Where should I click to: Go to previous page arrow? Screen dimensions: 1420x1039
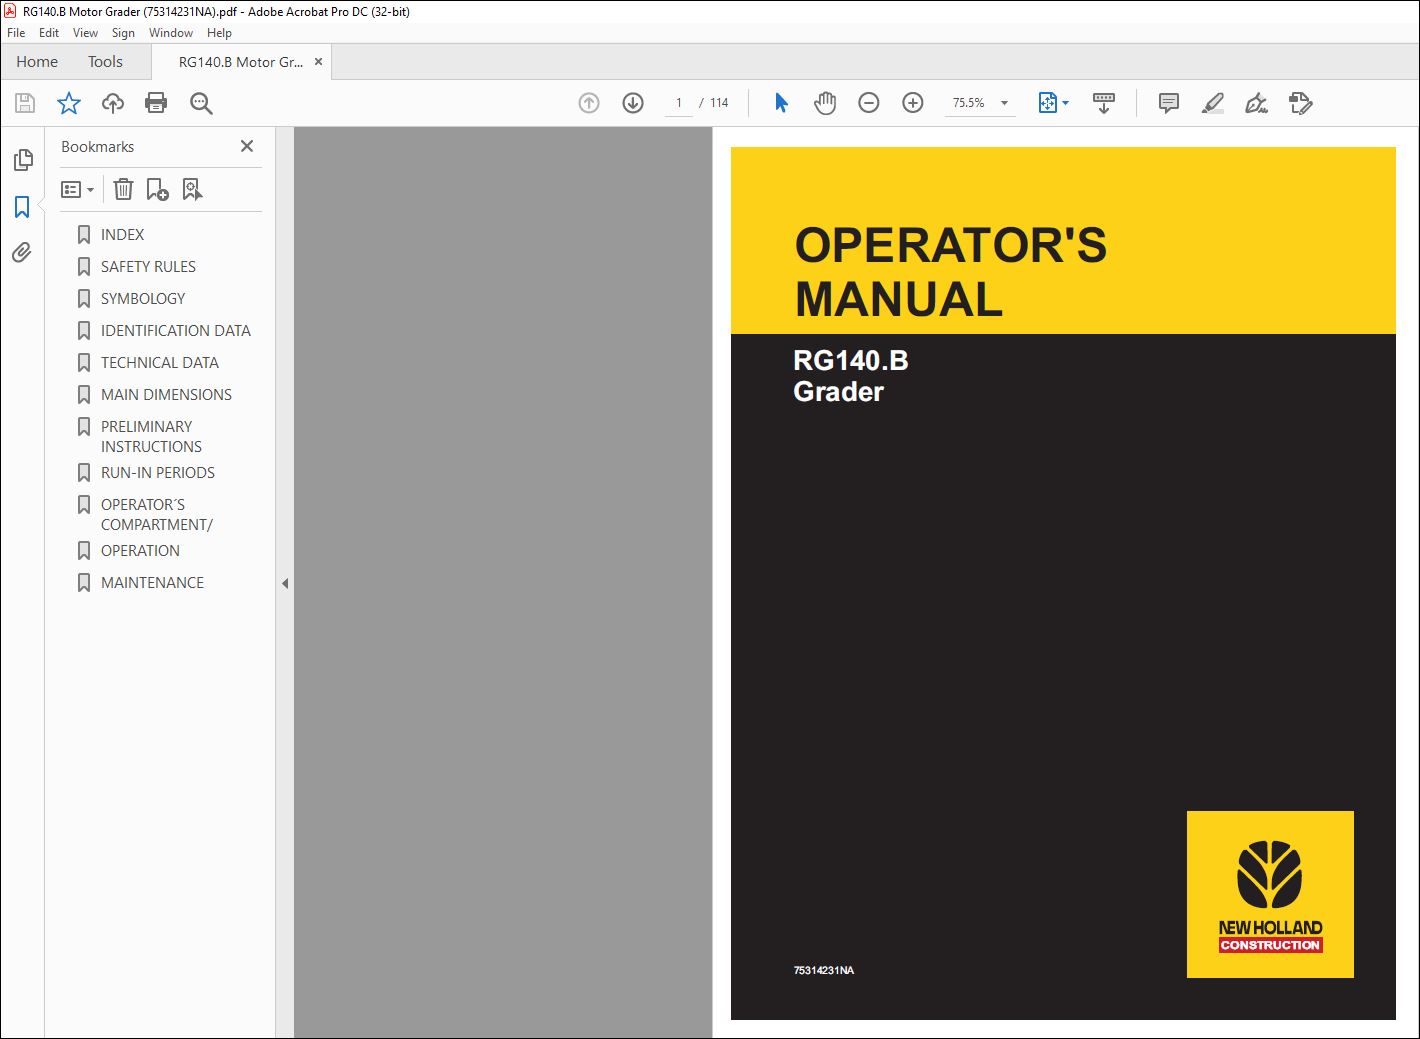click(x=589, y=103)
